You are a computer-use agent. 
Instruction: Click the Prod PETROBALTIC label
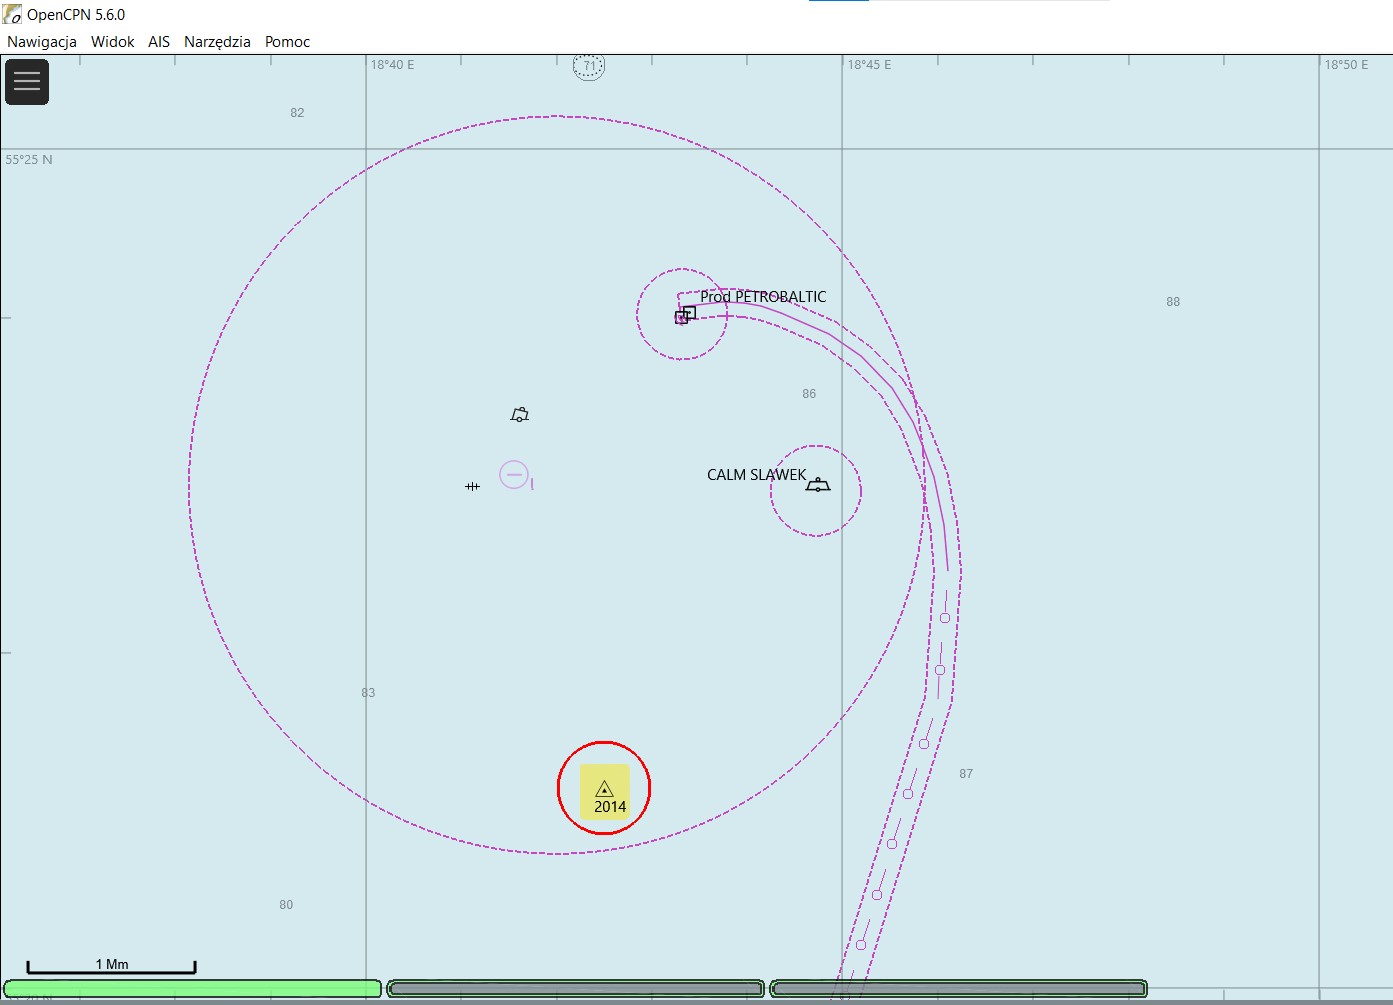763,297
